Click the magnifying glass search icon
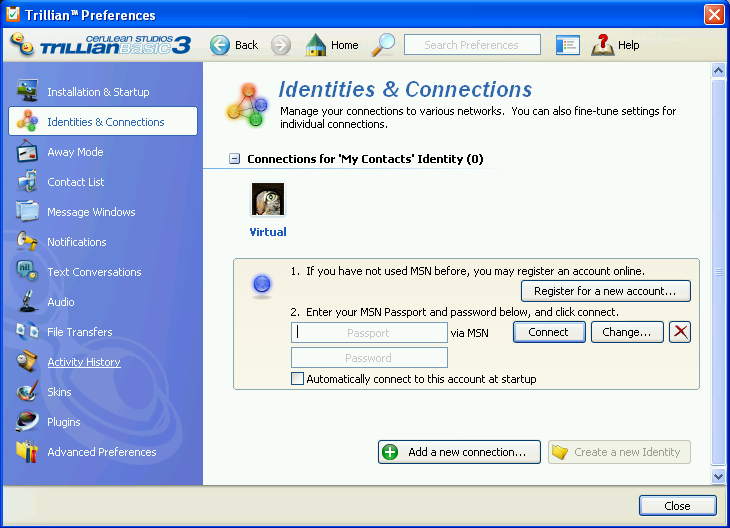 [x=383, y=45]
